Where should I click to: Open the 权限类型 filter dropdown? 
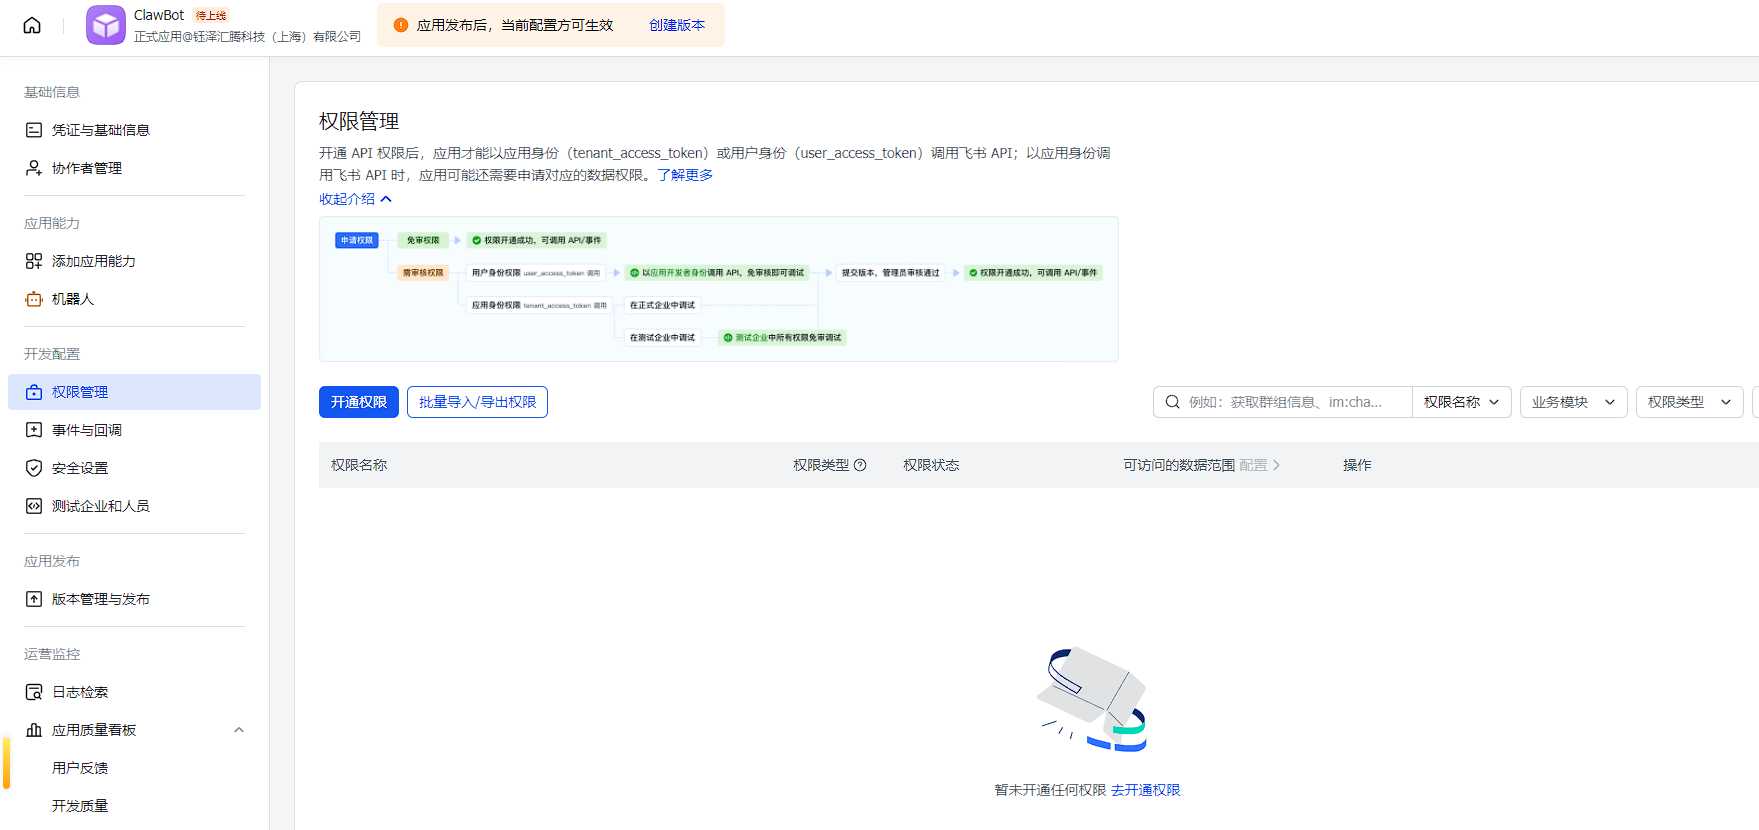[x=1689, y=402]
